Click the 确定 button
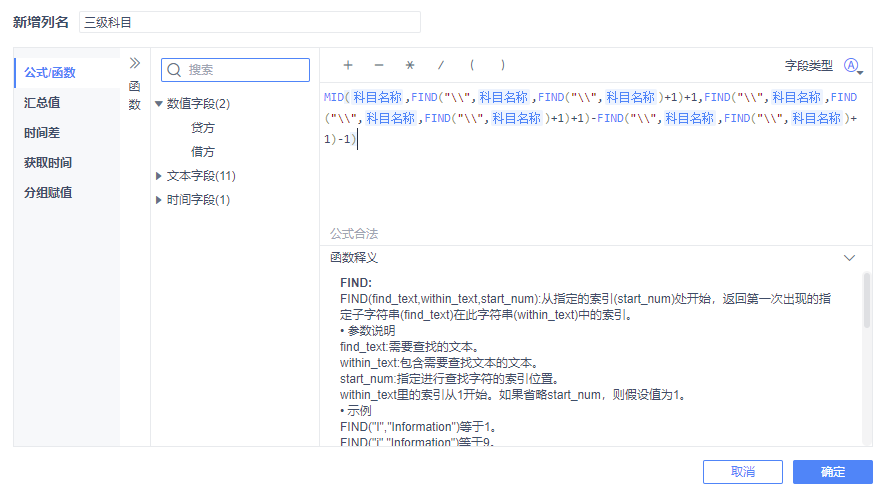Viewport: 884px width, 495px height. pyautogui.click(x=832, y=472)
